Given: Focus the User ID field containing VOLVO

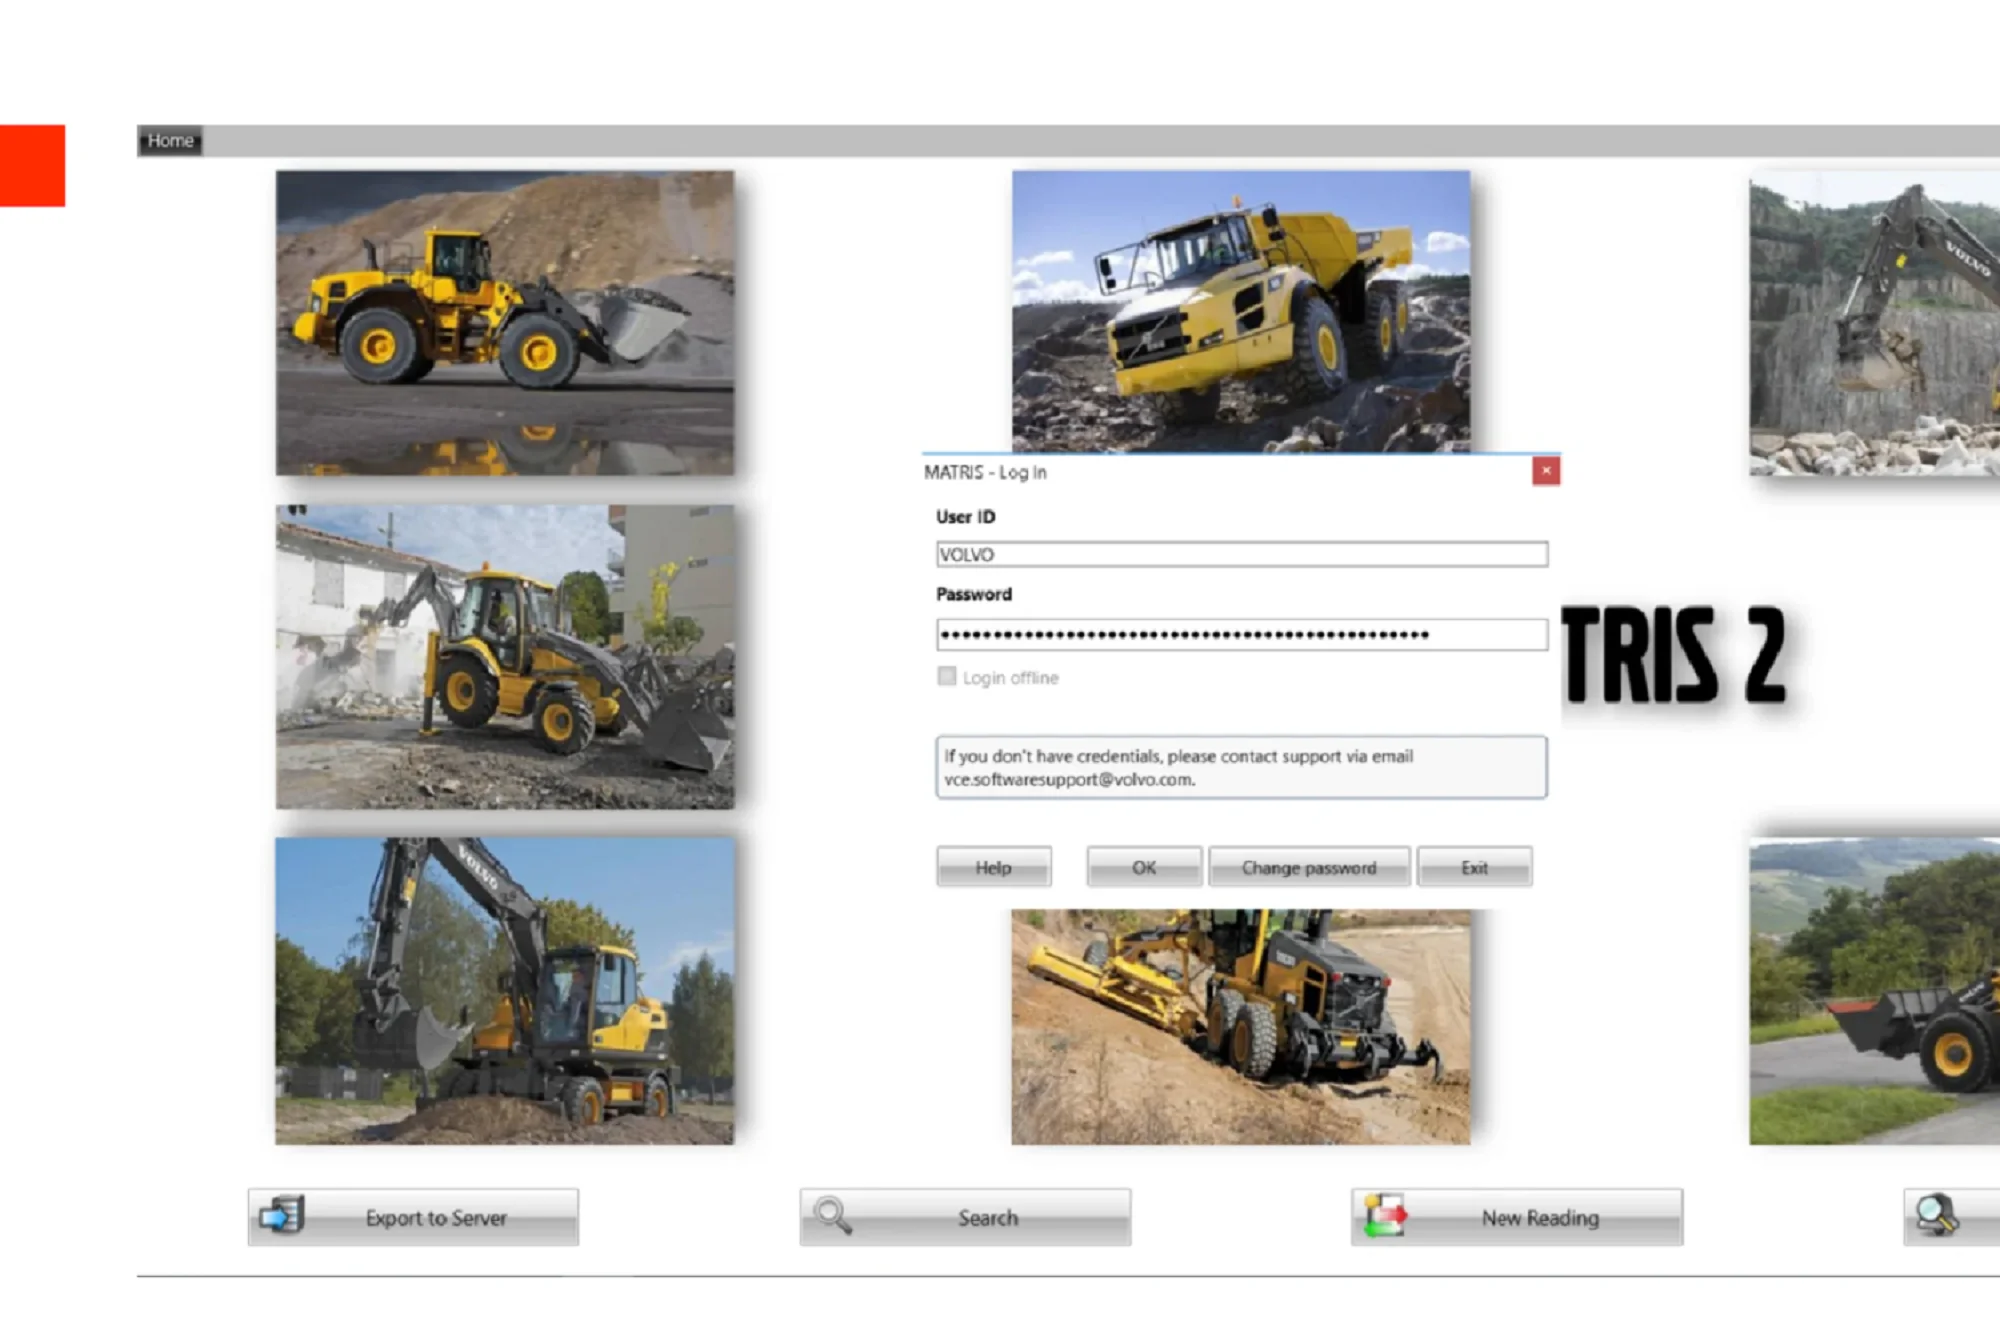Looking at the screenshot, I should (1242, 554).
